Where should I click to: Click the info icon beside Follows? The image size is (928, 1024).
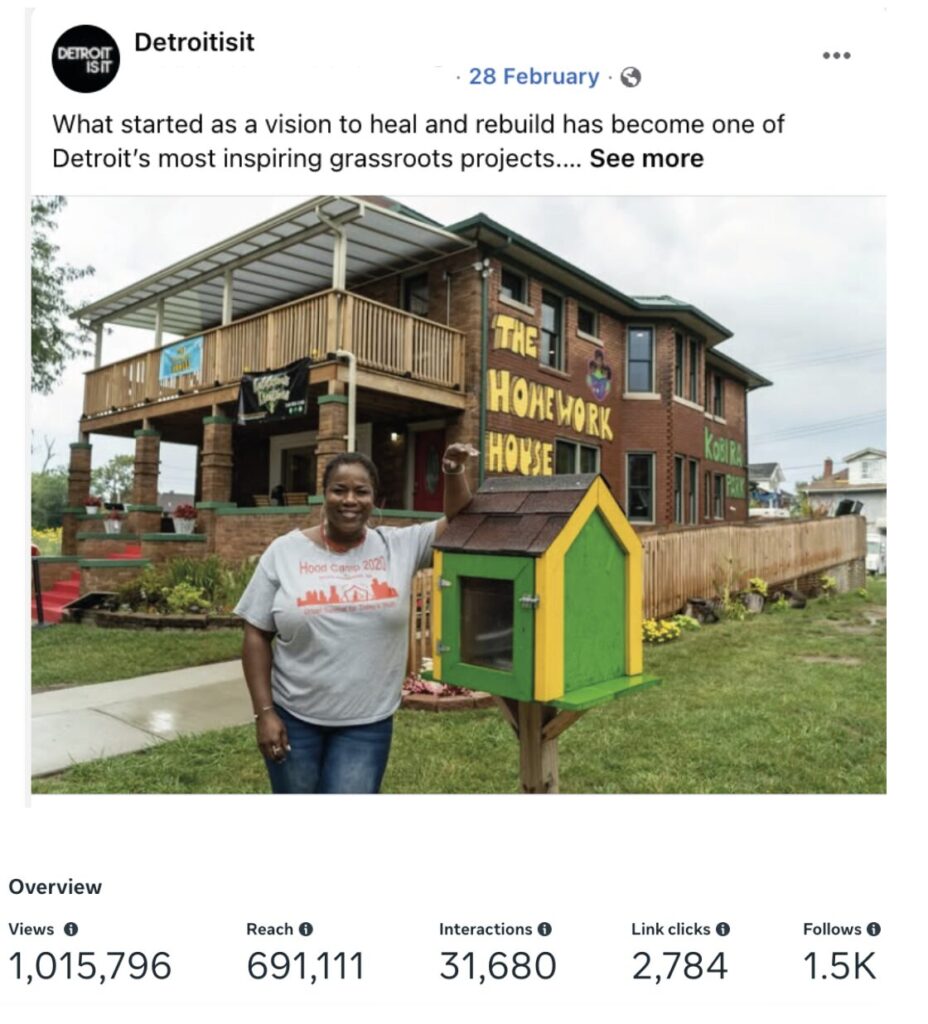[x=873, y=929]
